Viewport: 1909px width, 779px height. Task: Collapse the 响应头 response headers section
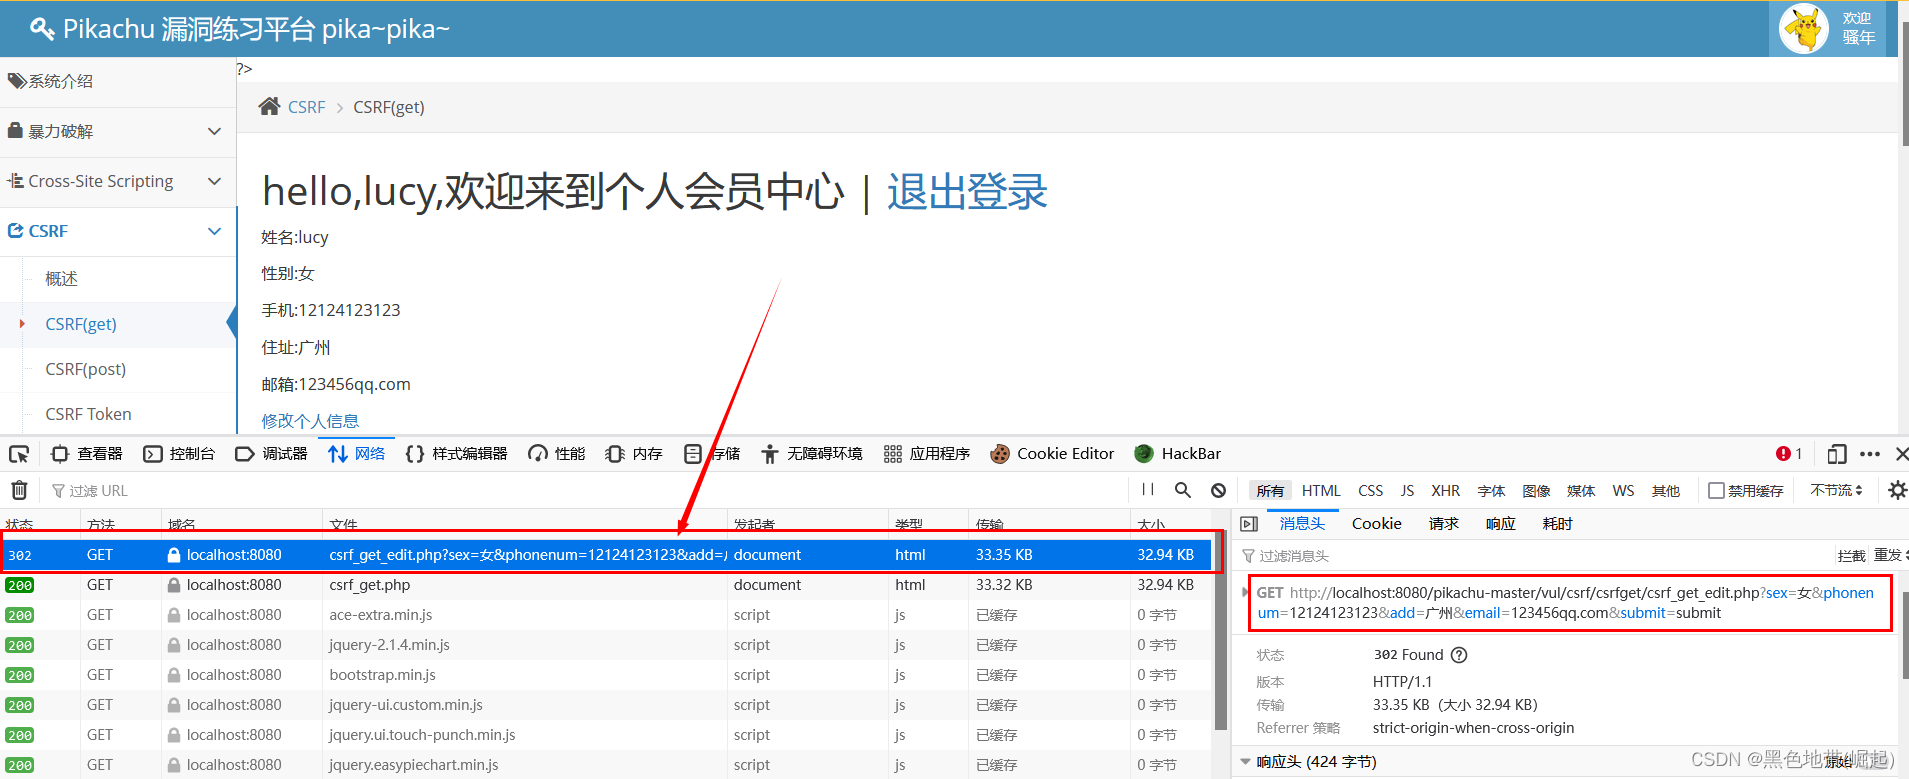[1245, 762]
